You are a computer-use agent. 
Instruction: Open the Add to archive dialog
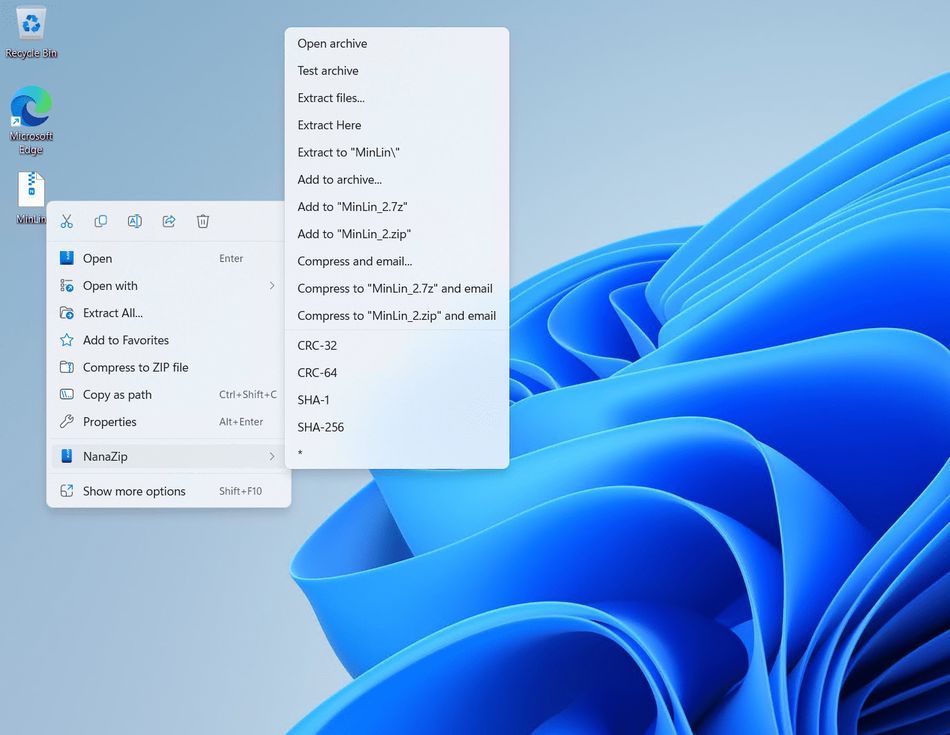(x=338, y=179)
